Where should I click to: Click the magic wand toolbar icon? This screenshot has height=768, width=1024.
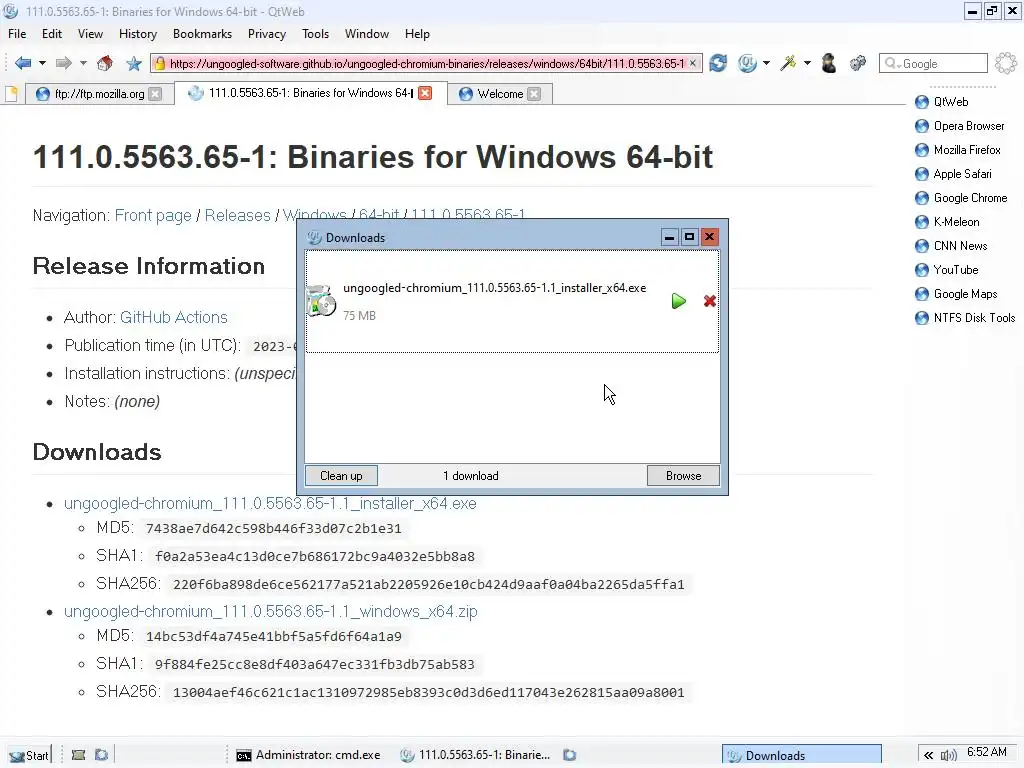click(x=788, y=63)
